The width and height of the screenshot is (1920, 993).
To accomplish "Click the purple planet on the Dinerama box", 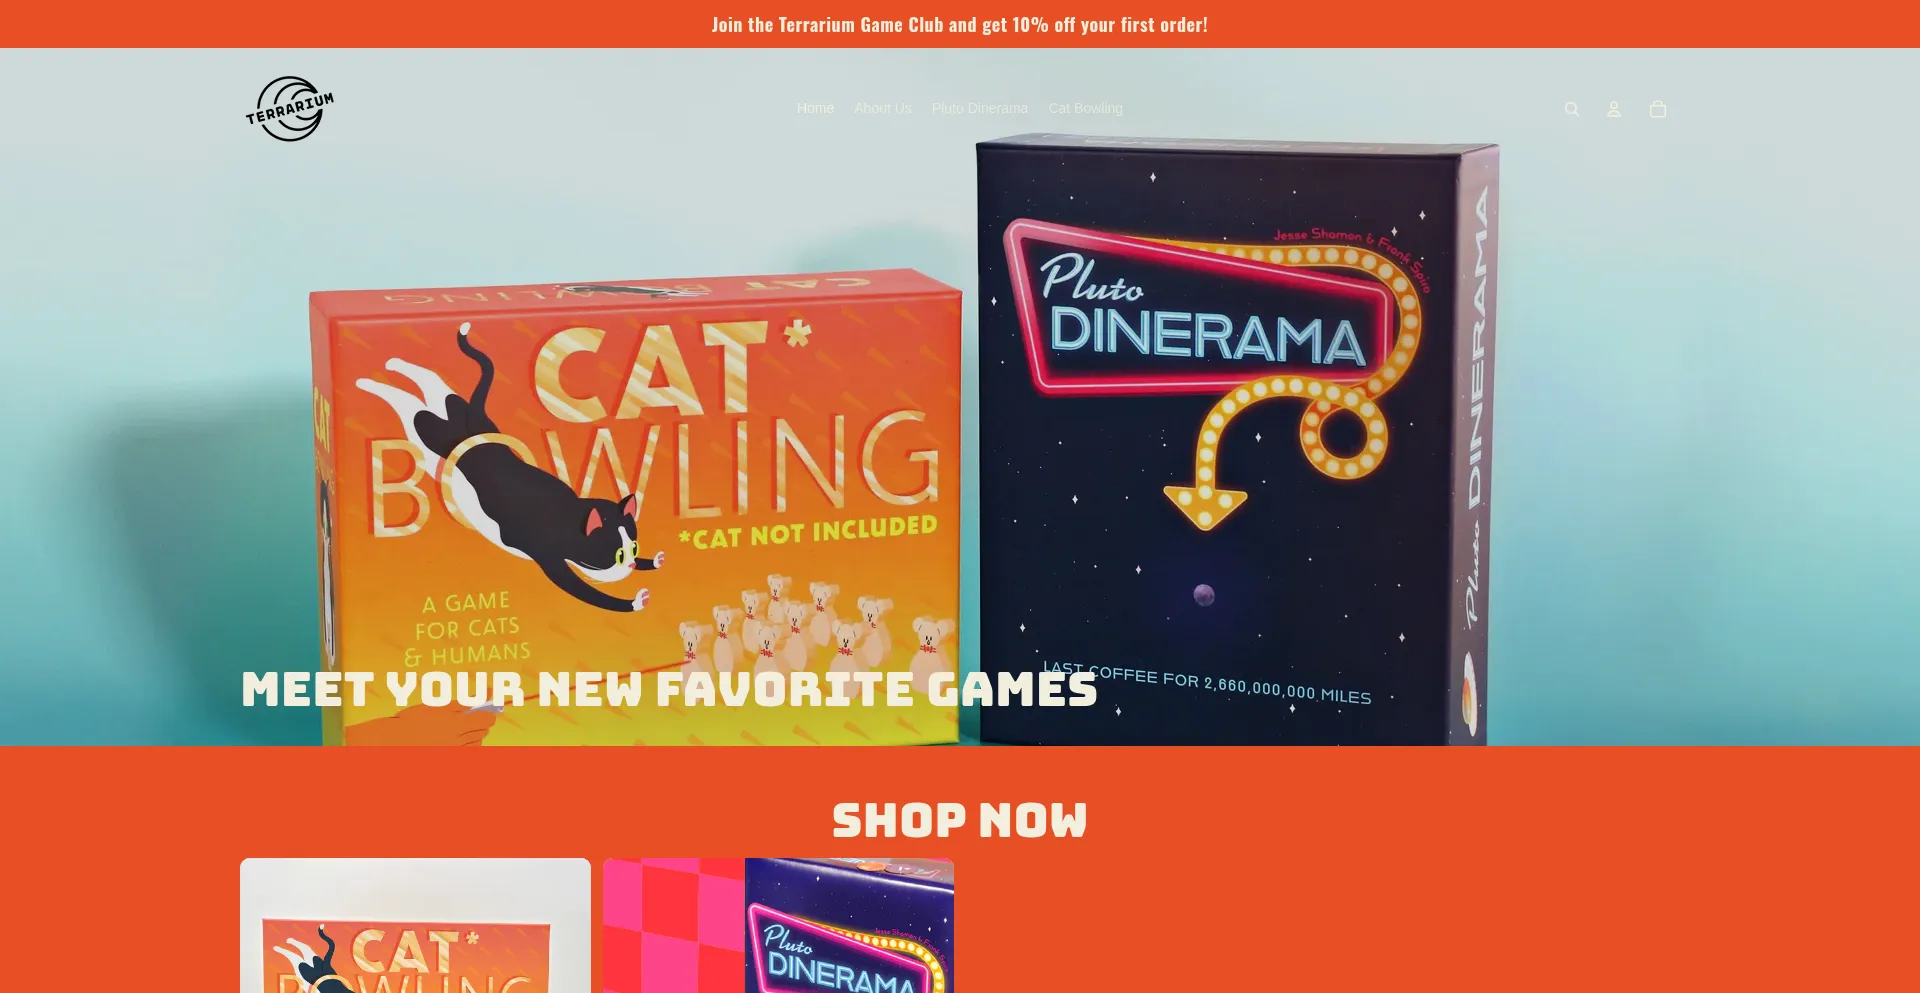I will [1205, 595].
